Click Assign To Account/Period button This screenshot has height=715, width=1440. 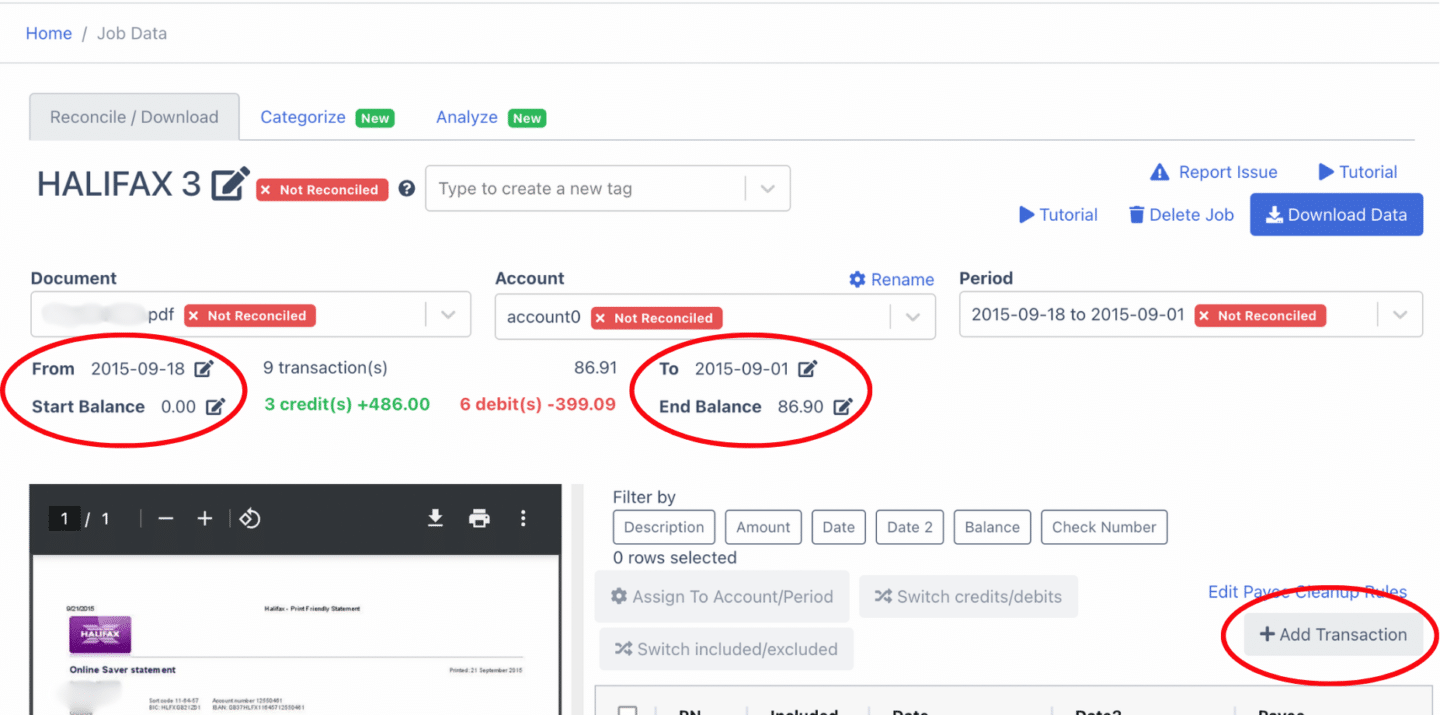tap(722, 597)
